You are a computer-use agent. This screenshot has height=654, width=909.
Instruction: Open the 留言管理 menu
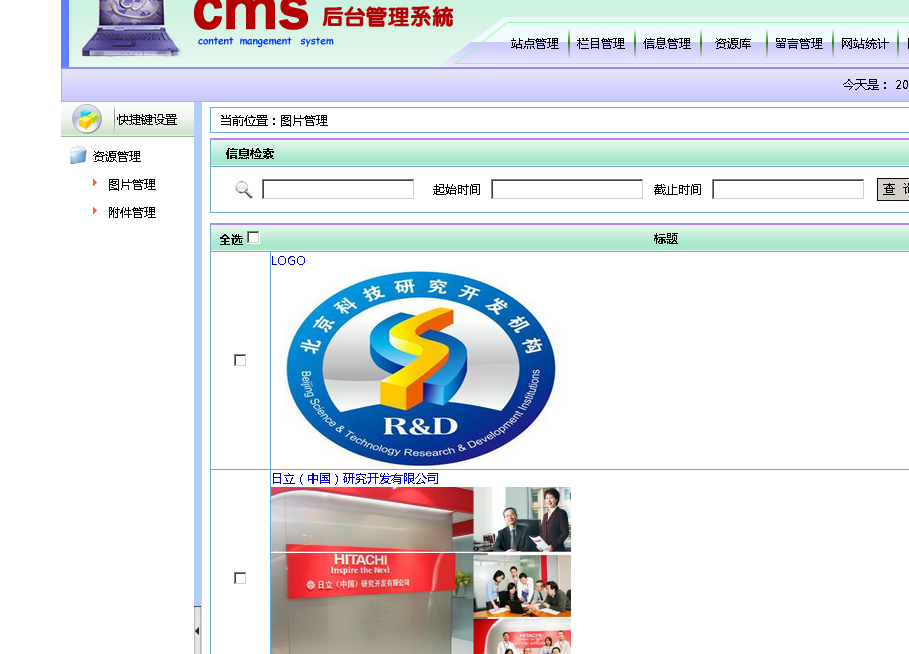[799, 43]
